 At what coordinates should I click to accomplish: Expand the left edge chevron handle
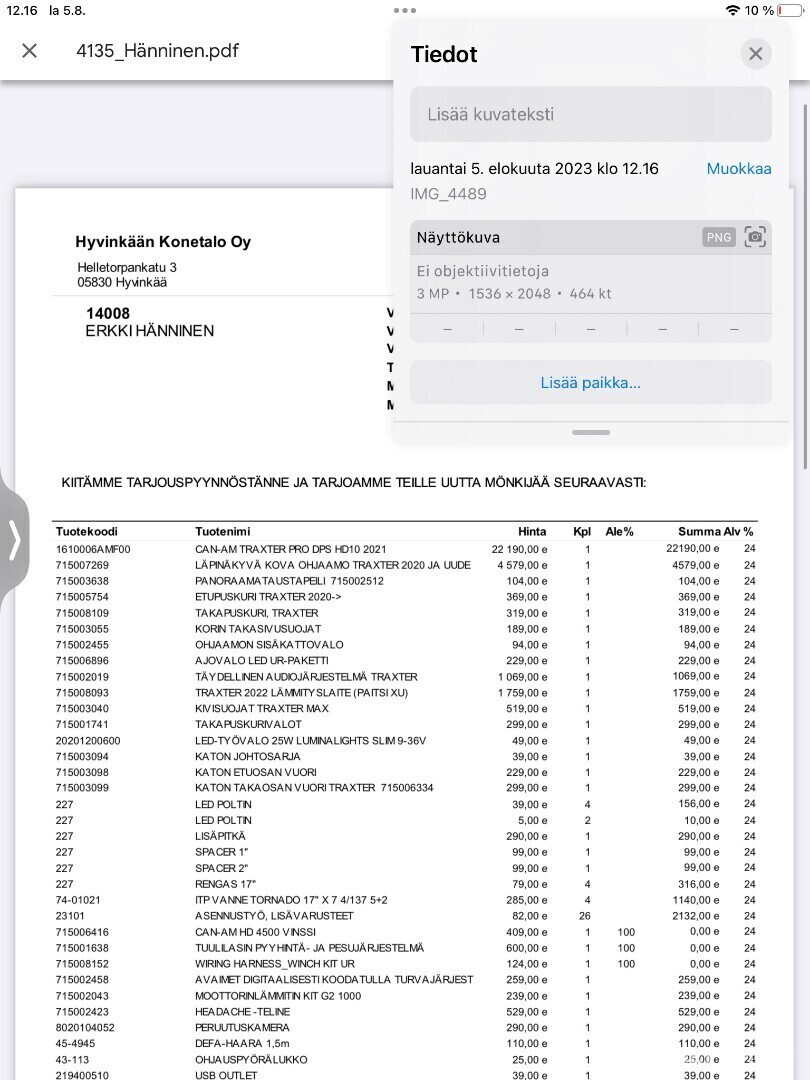14,540
